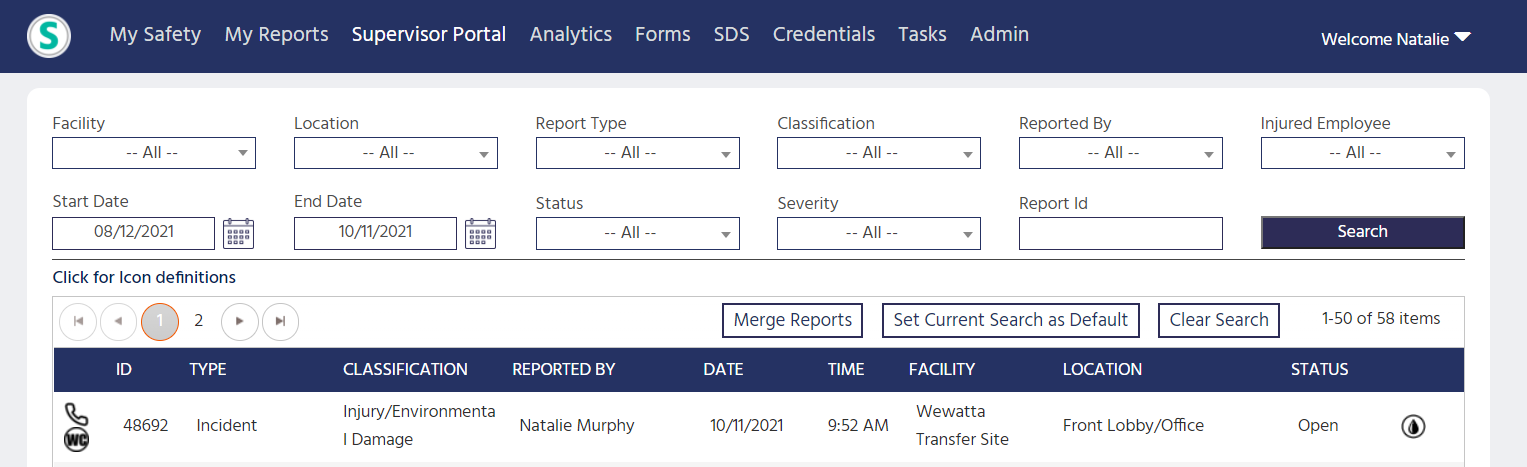1527x467 pixels.
Task: Sort by the LOCATION column header
Action: click(x=1102, y=369)
